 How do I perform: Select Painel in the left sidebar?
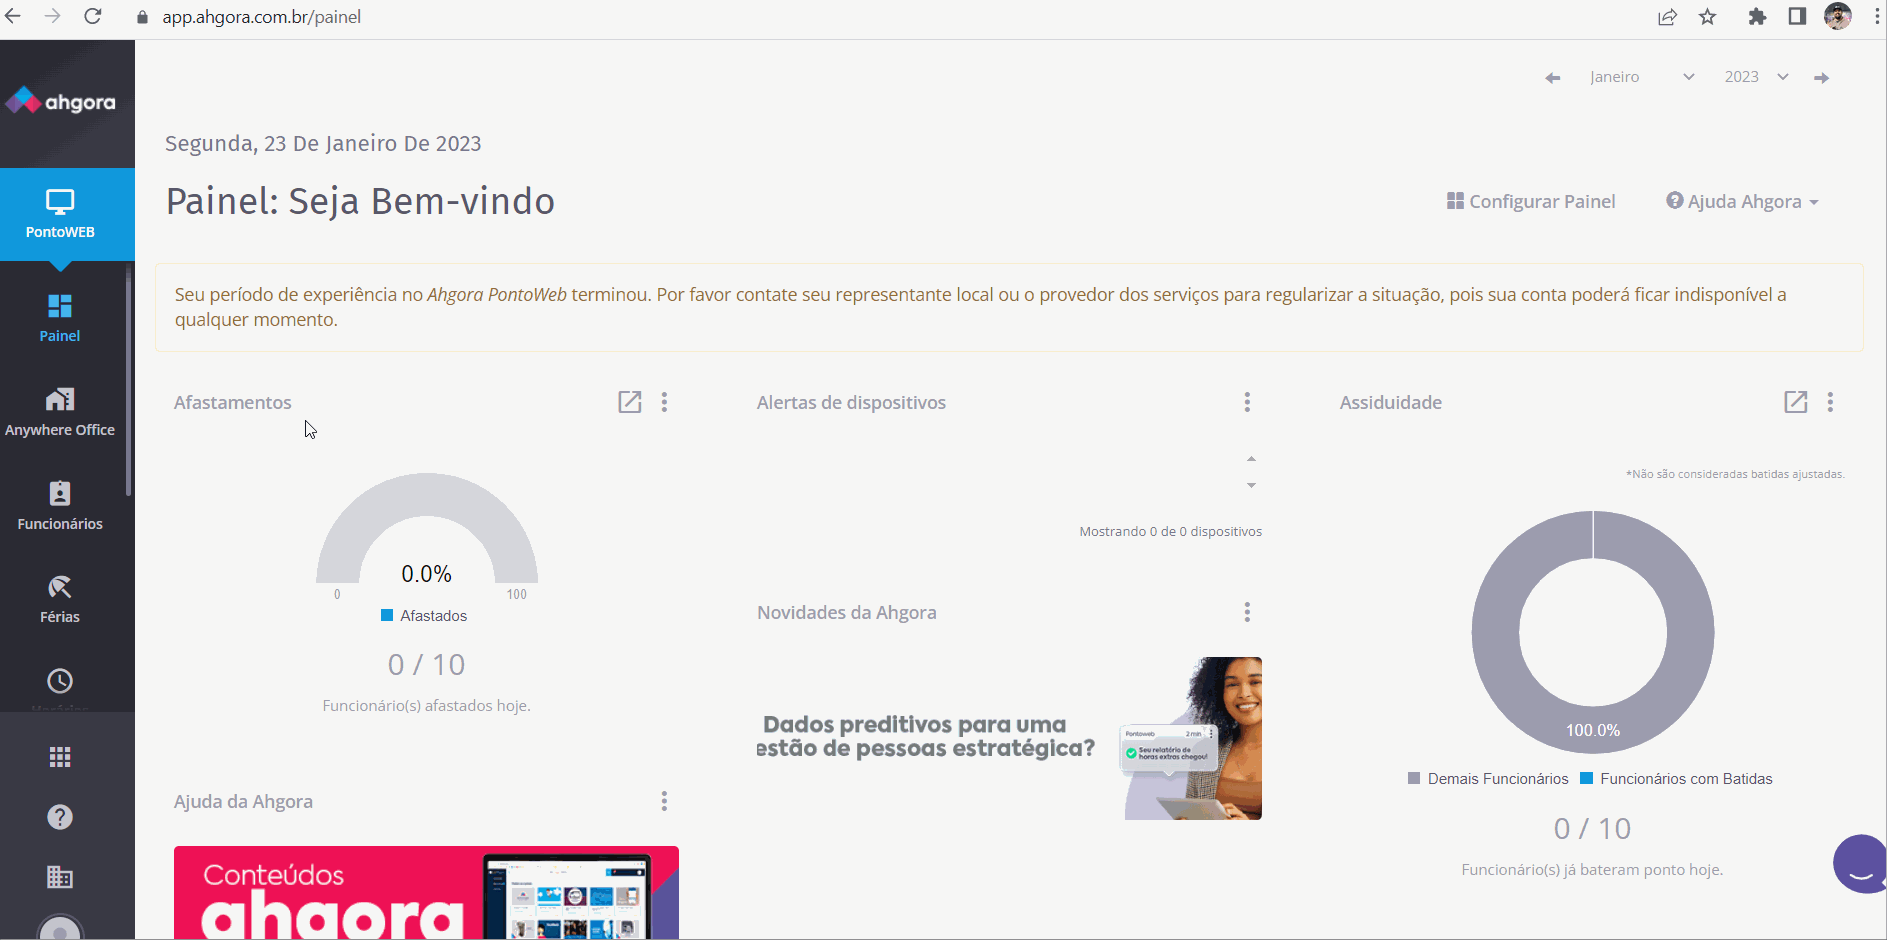(59, 316)
